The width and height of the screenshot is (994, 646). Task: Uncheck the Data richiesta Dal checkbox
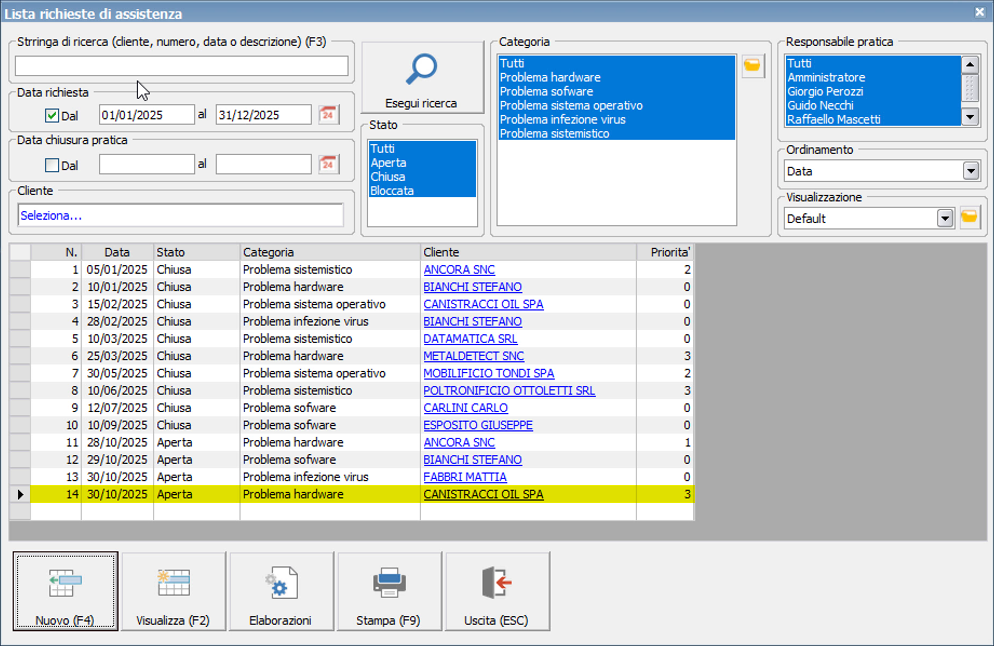click(x=52, y=115)
